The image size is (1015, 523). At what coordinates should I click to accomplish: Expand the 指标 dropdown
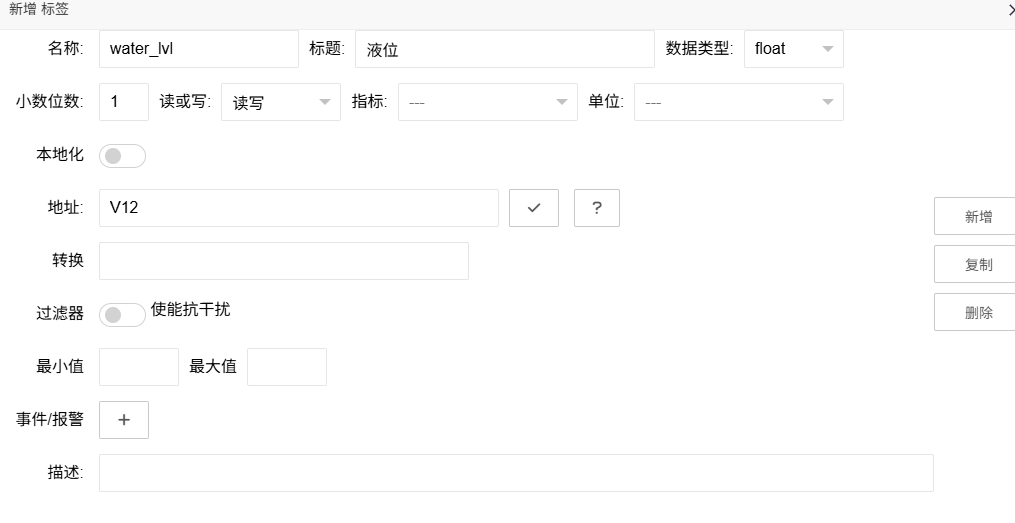tap(487, 102)
